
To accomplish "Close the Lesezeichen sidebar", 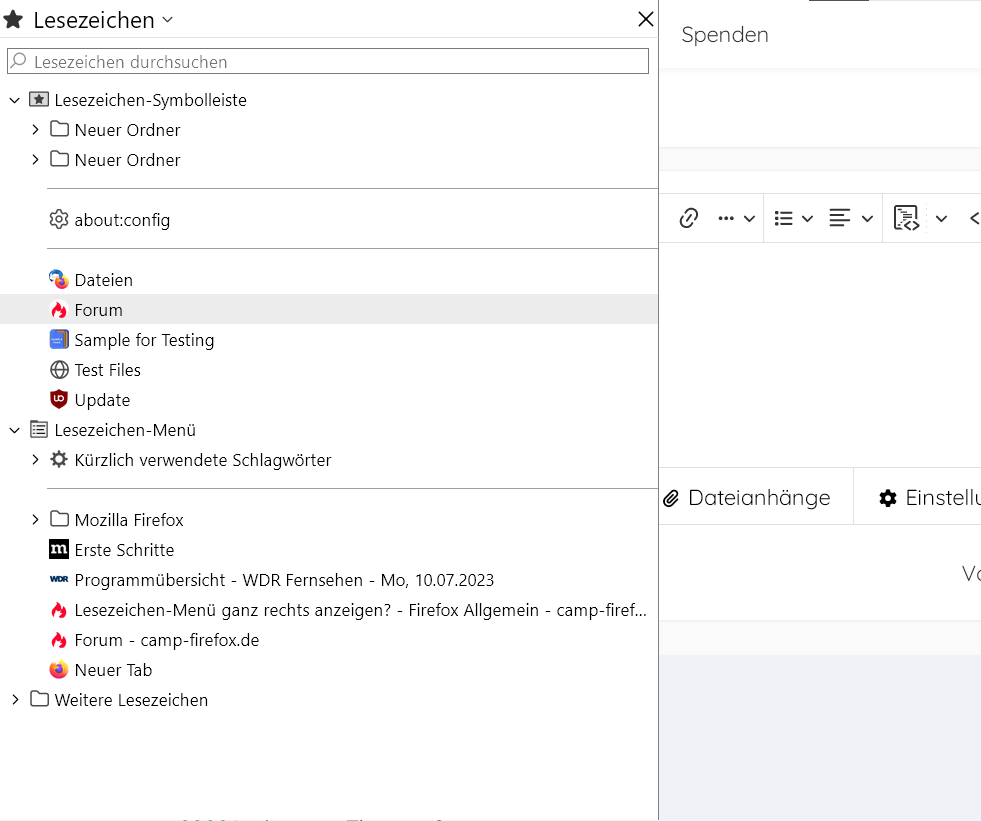I will (x=646, y=19).
